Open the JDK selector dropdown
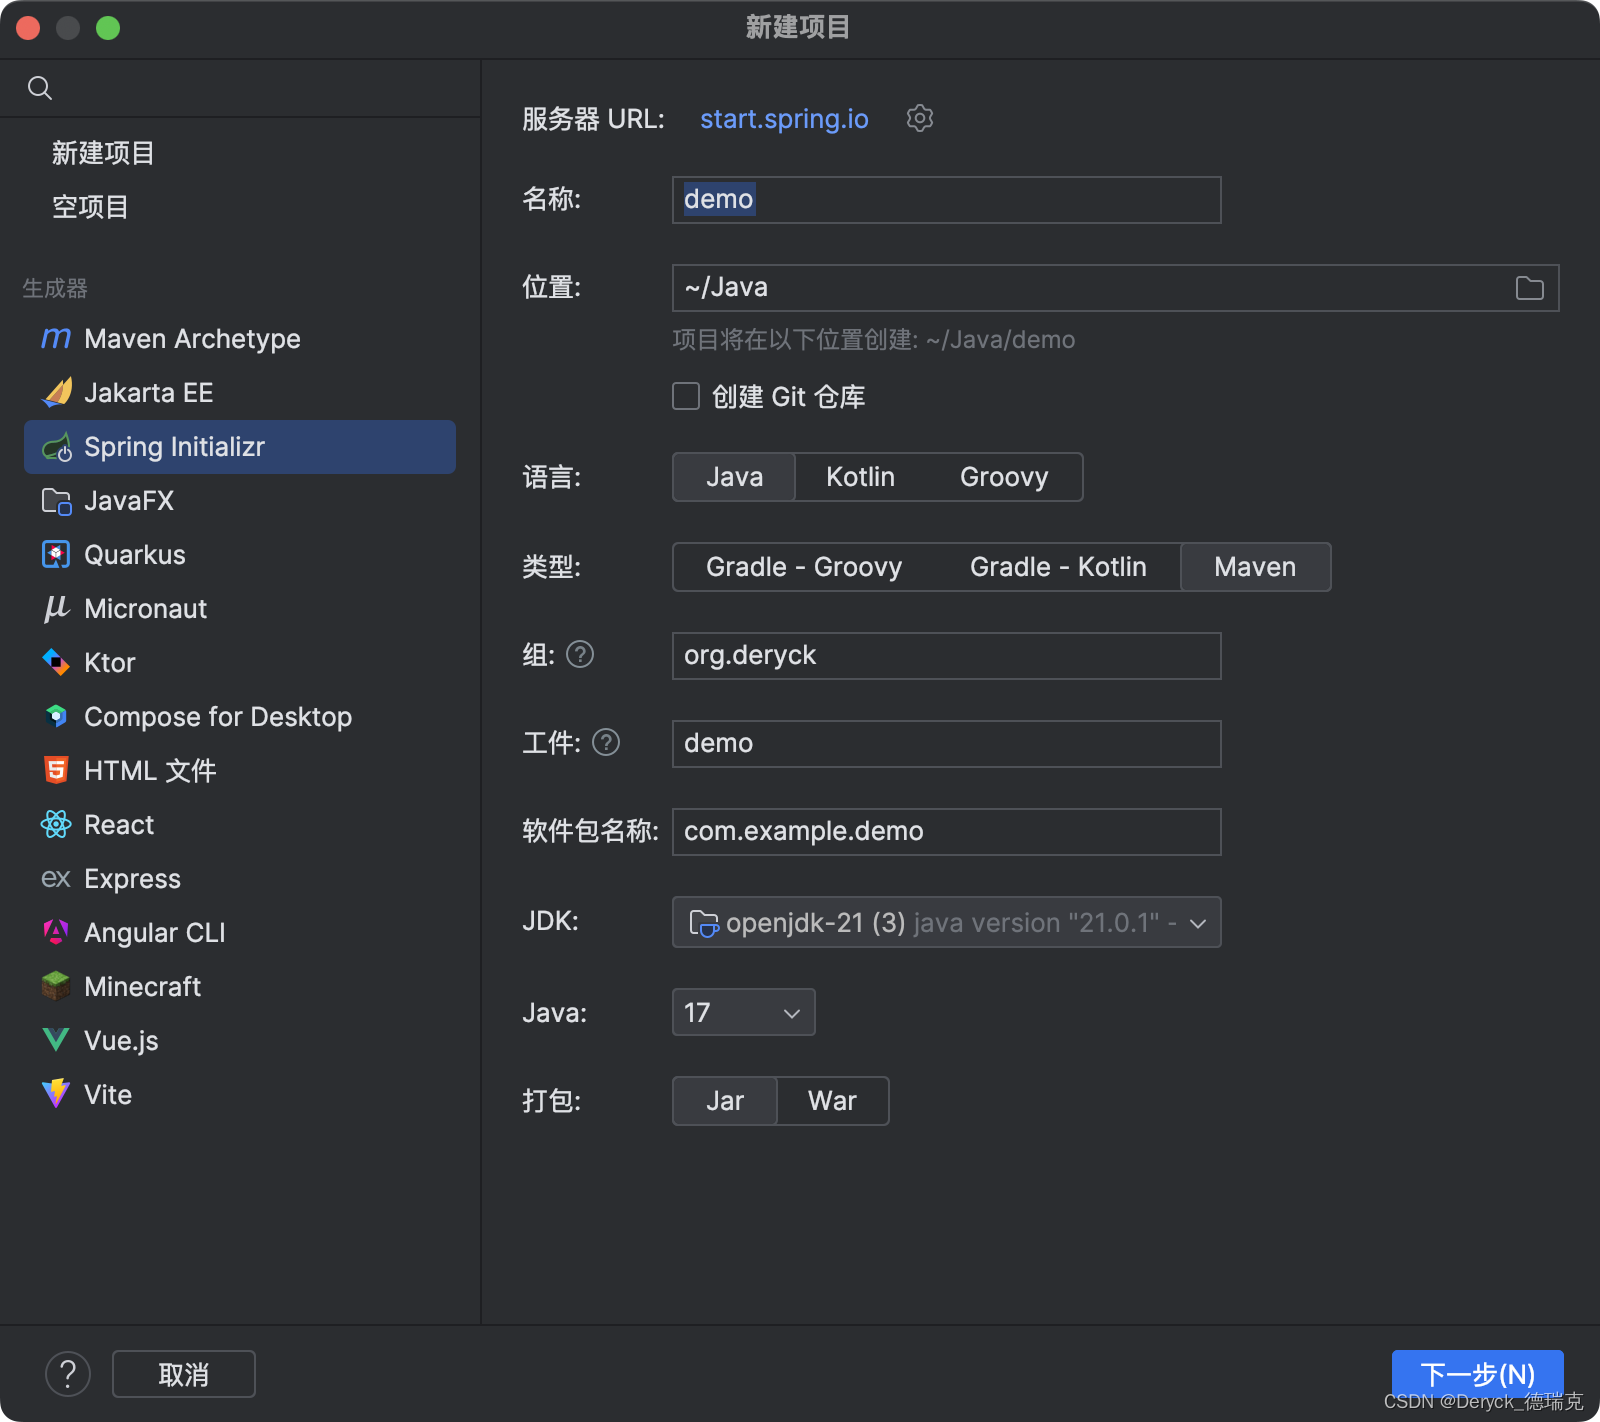 (x=945, y=922)
